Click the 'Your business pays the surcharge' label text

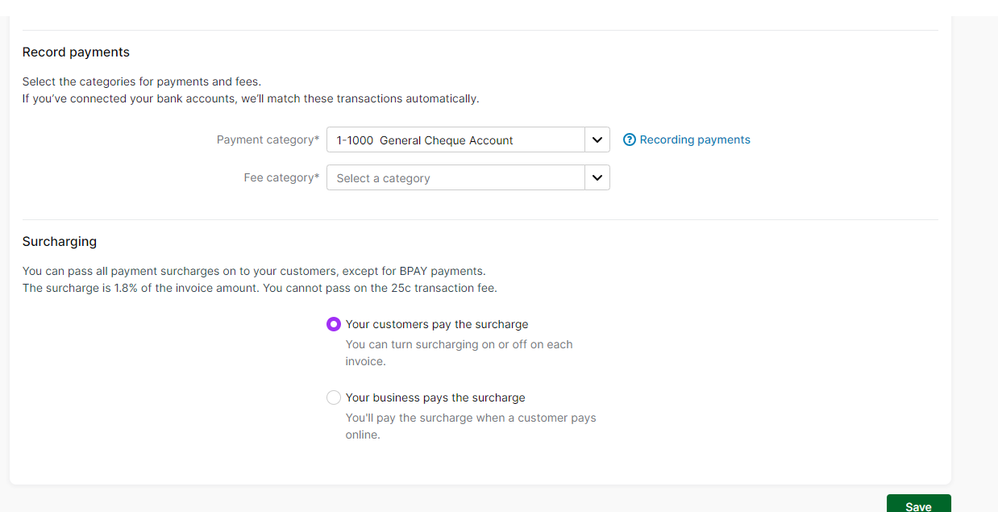(x=435, y=397)
